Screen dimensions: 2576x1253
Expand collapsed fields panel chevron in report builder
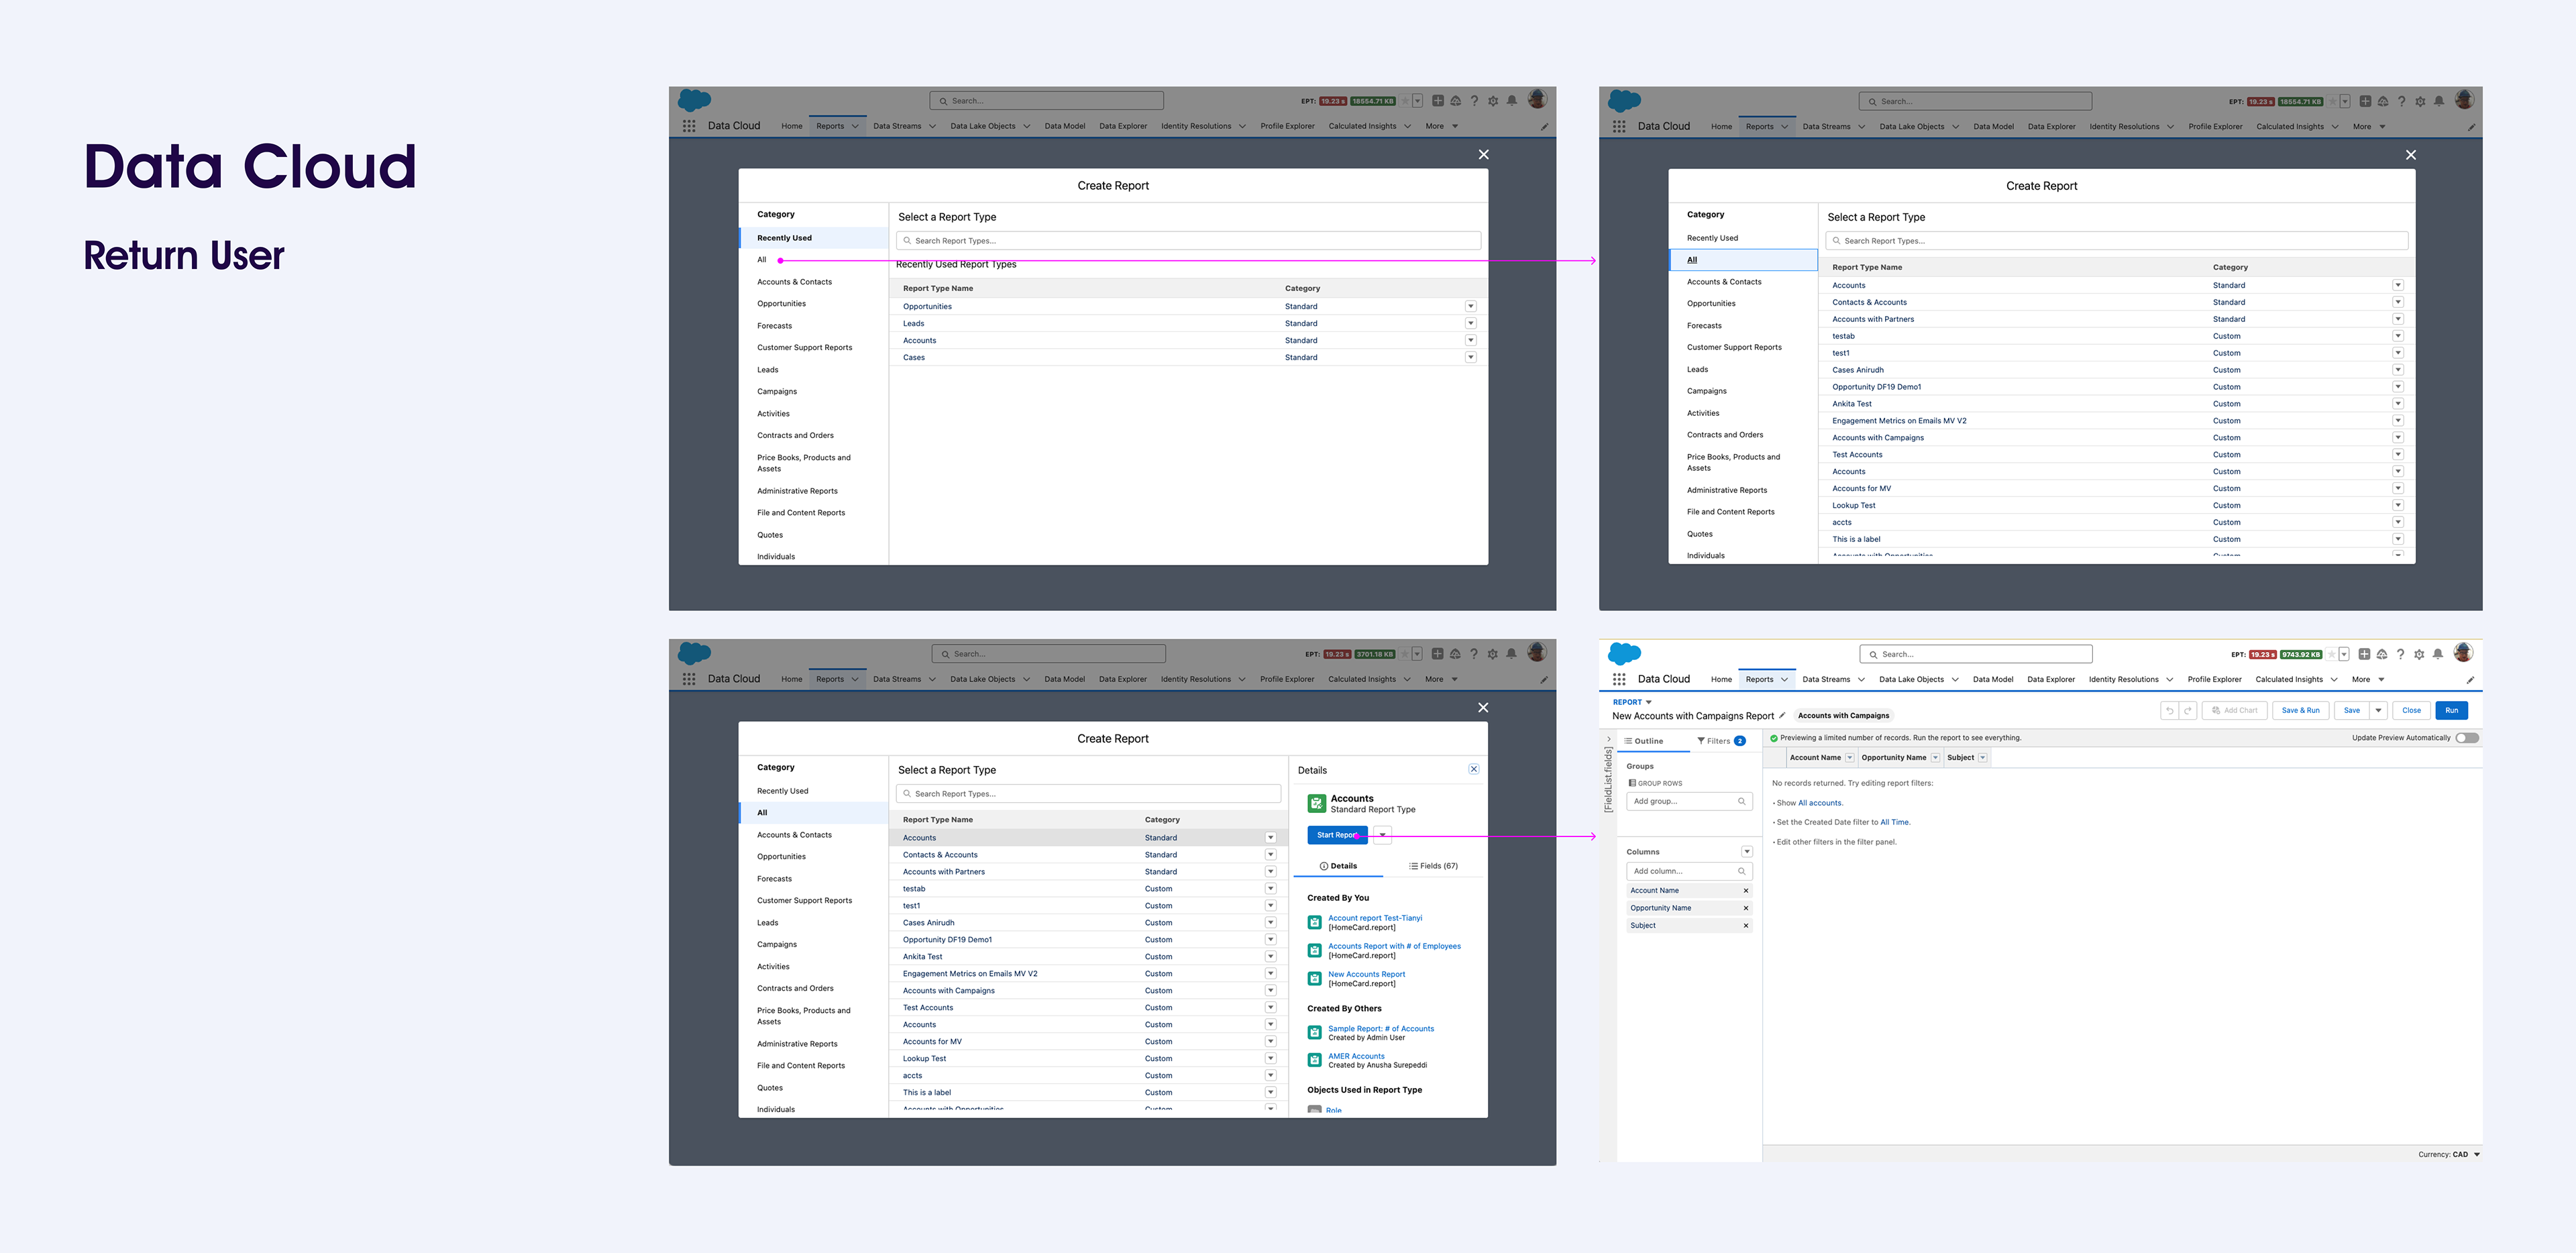pos(1608,740)
